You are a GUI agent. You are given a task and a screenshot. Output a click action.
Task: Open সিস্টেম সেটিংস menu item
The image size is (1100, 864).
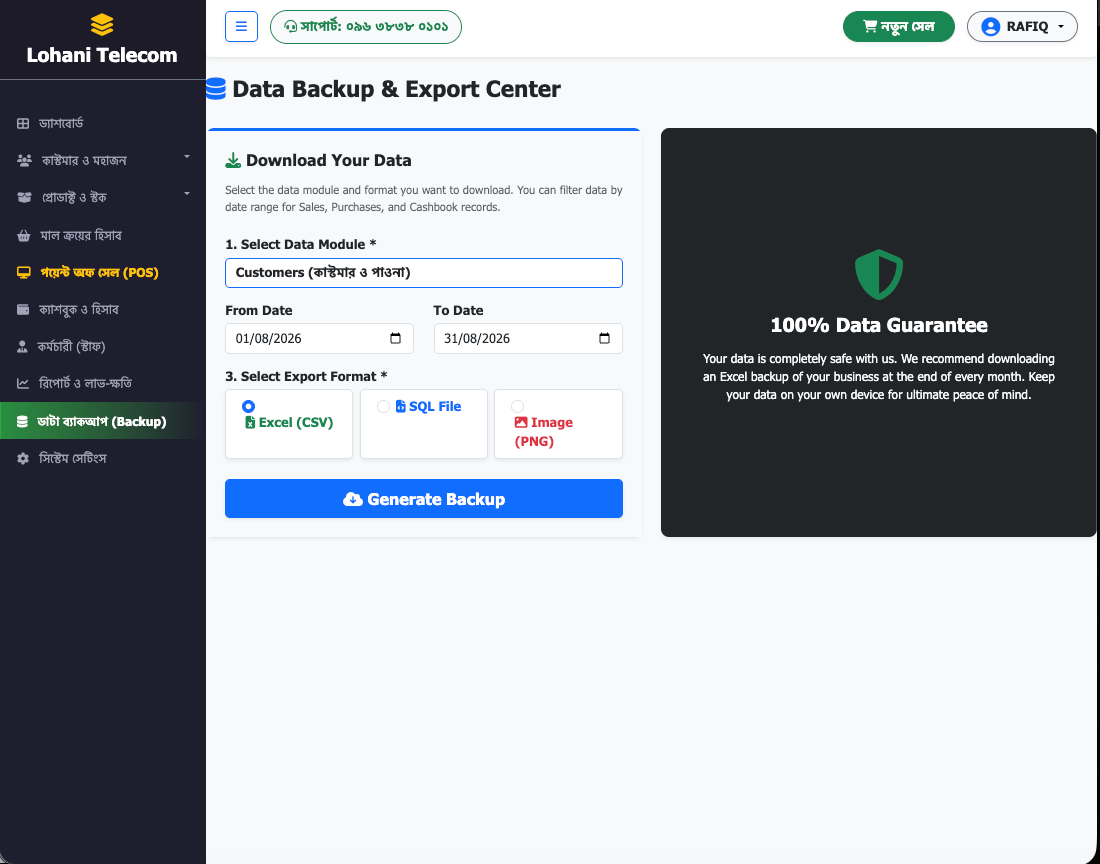[103, 459]
